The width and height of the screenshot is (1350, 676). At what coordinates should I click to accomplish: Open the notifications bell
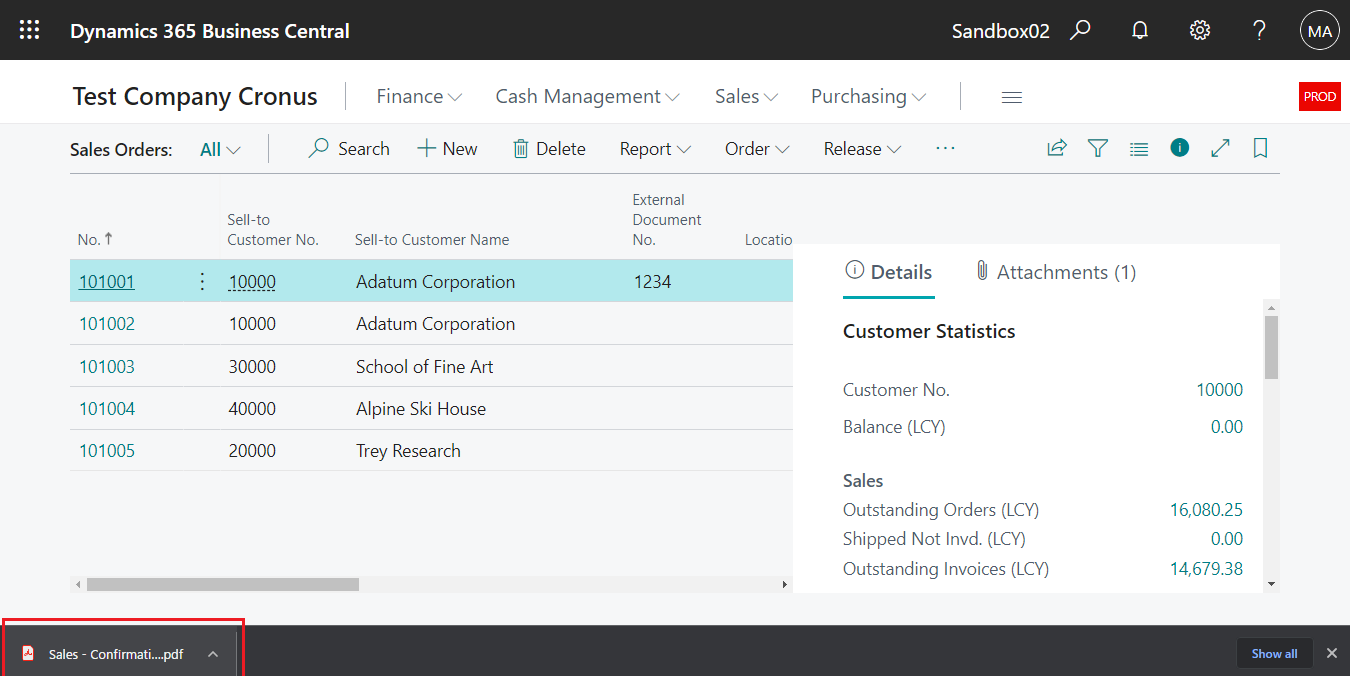(x=1139, y=30)
